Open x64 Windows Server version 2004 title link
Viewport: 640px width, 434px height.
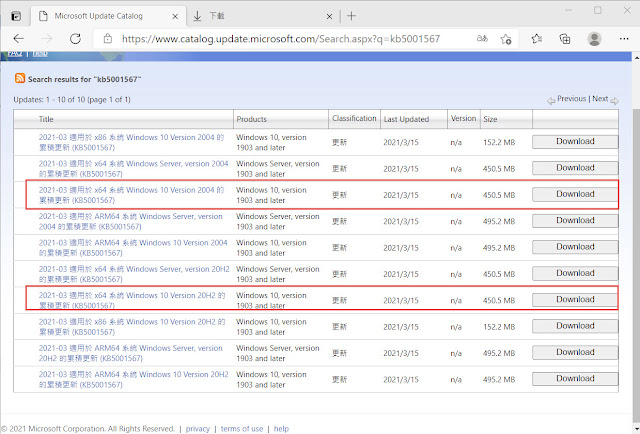(133, 169)
